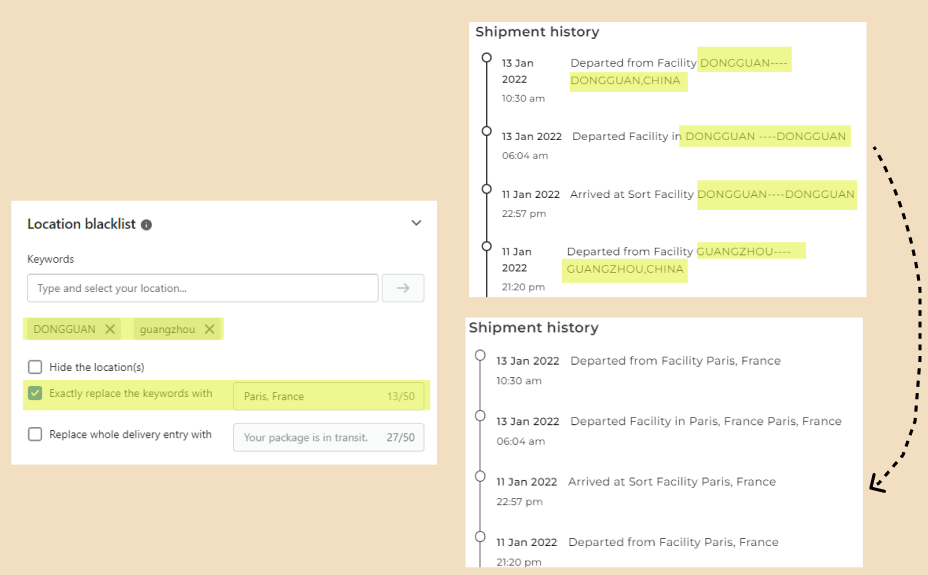
Task: Click timeline marker beside GUANGZHOU departure entry
Action: point(487,246)
